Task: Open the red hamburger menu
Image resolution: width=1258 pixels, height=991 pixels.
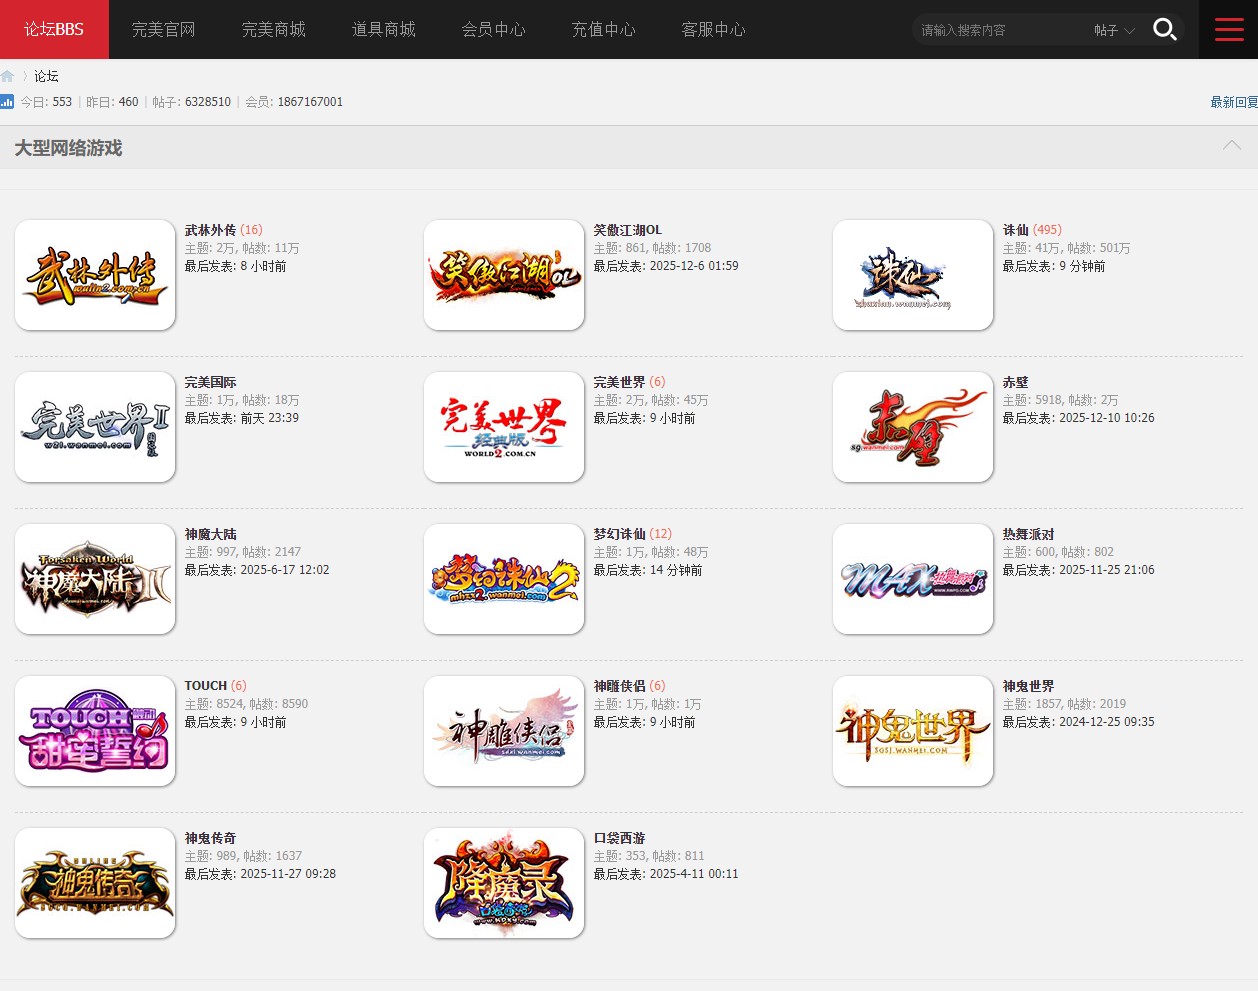Action: (1229, 30)
